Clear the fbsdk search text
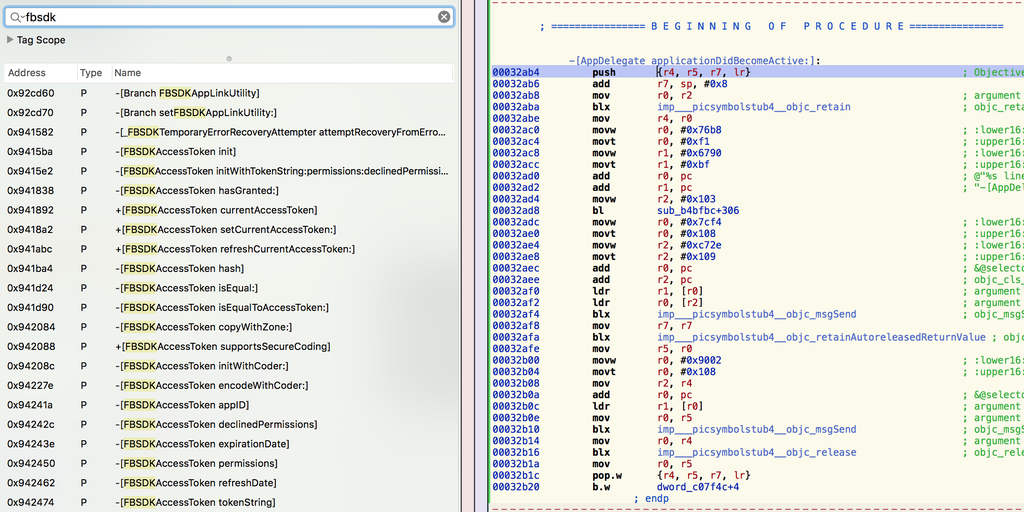The width and height of the screenshot is (1024, 512). click(444, 17)
